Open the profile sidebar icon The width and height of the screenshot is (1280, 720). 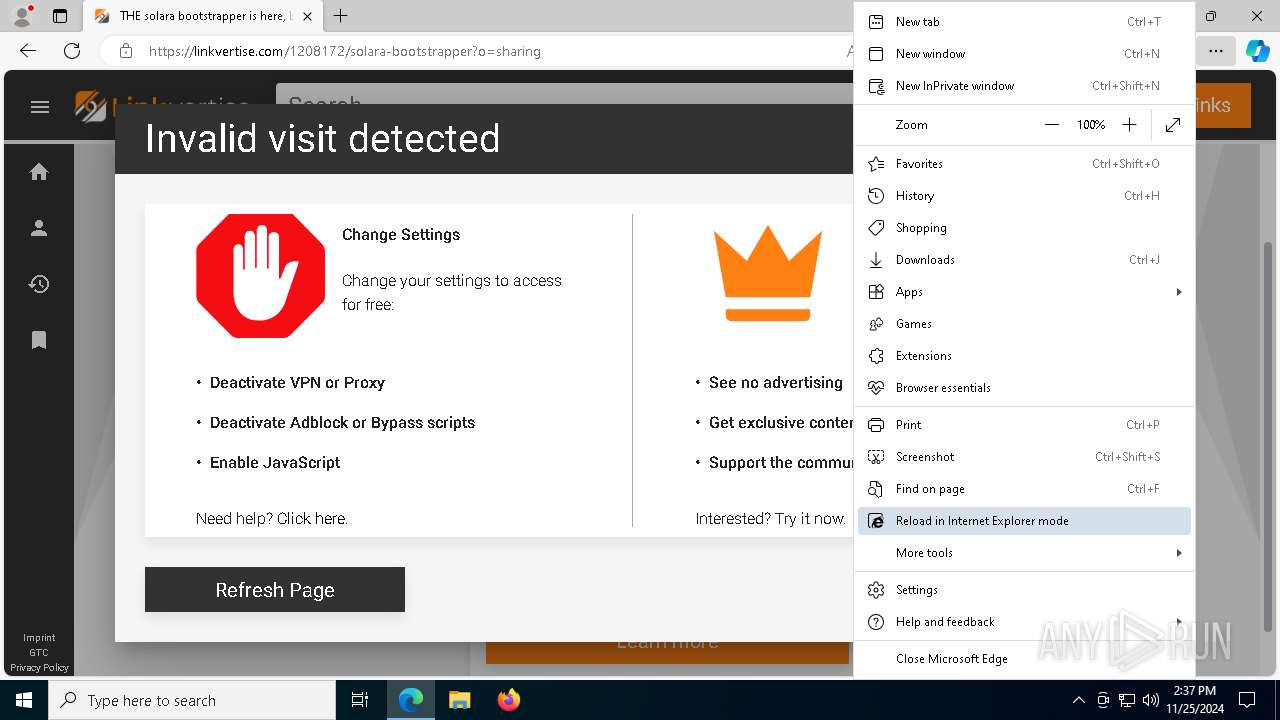pyautogui.click(x=39, y=228)
